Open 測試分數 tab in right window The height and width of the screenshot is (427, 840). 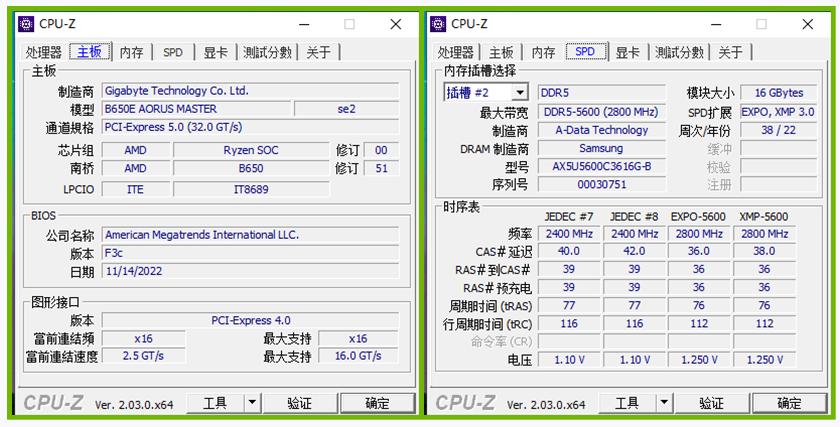point(679,53)
